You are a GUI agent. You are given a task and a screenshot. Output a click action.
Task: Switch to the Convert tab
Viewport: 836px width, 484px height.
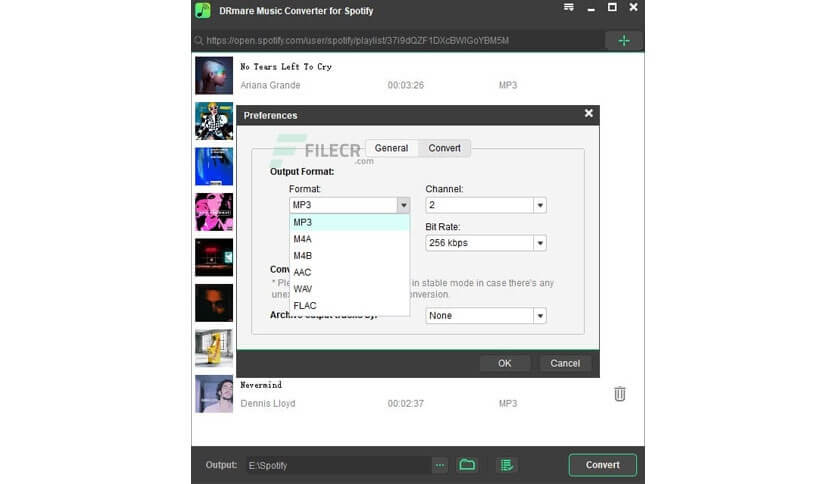(x=444, y=148)
